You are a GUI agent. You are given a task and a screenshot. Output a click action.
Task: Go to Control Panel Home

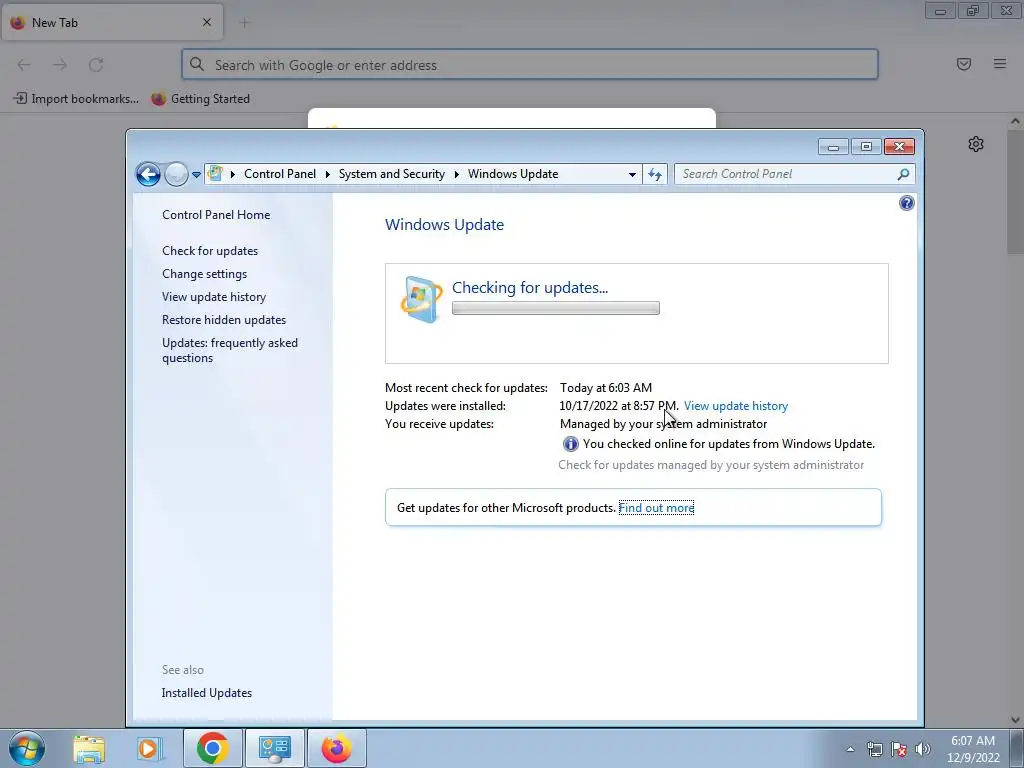coord(216,215)
